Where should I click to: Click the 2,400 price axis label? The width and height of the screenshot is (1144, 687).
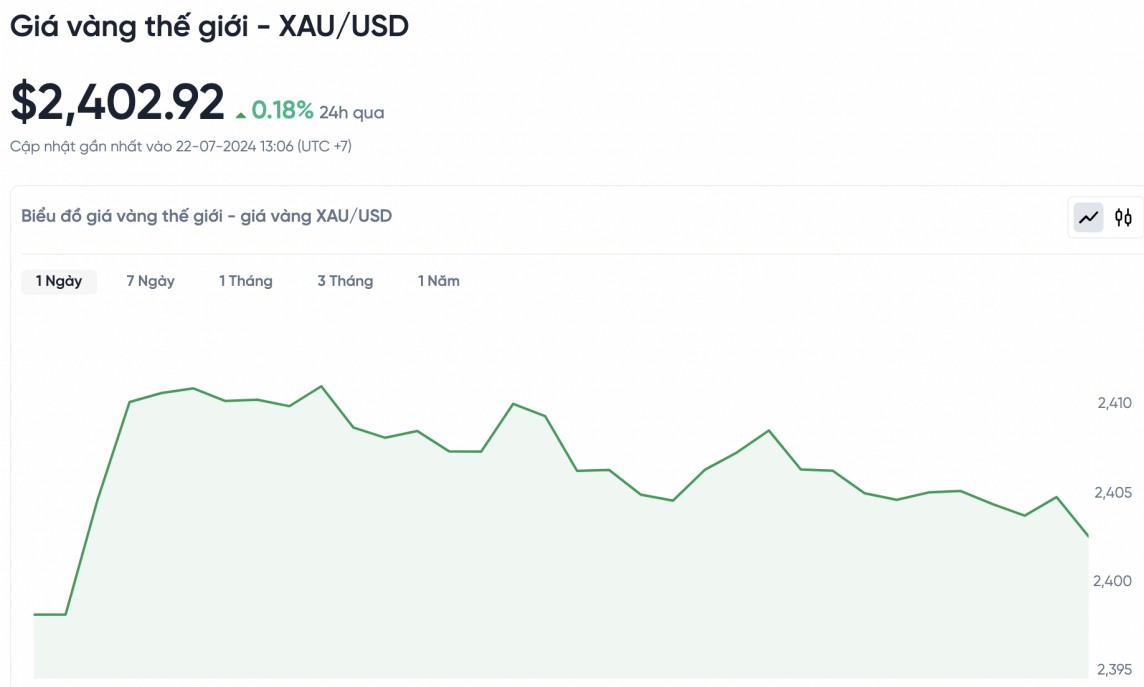point(1114,581)
